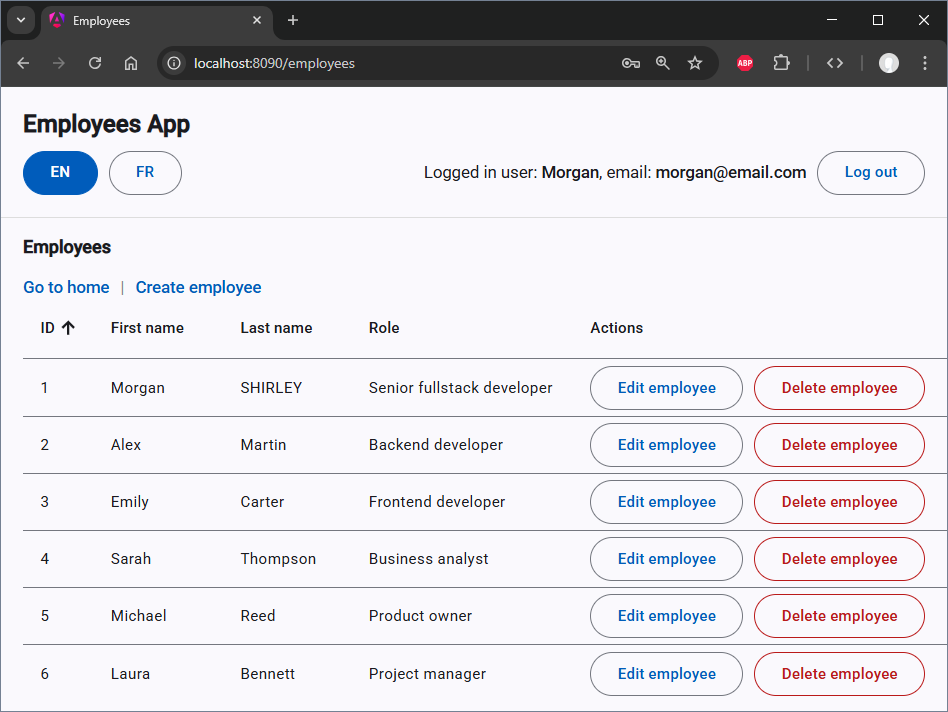Screen dimensions: 948x712
Task: Open the Create employee link
Action: (x=198, y=287)
